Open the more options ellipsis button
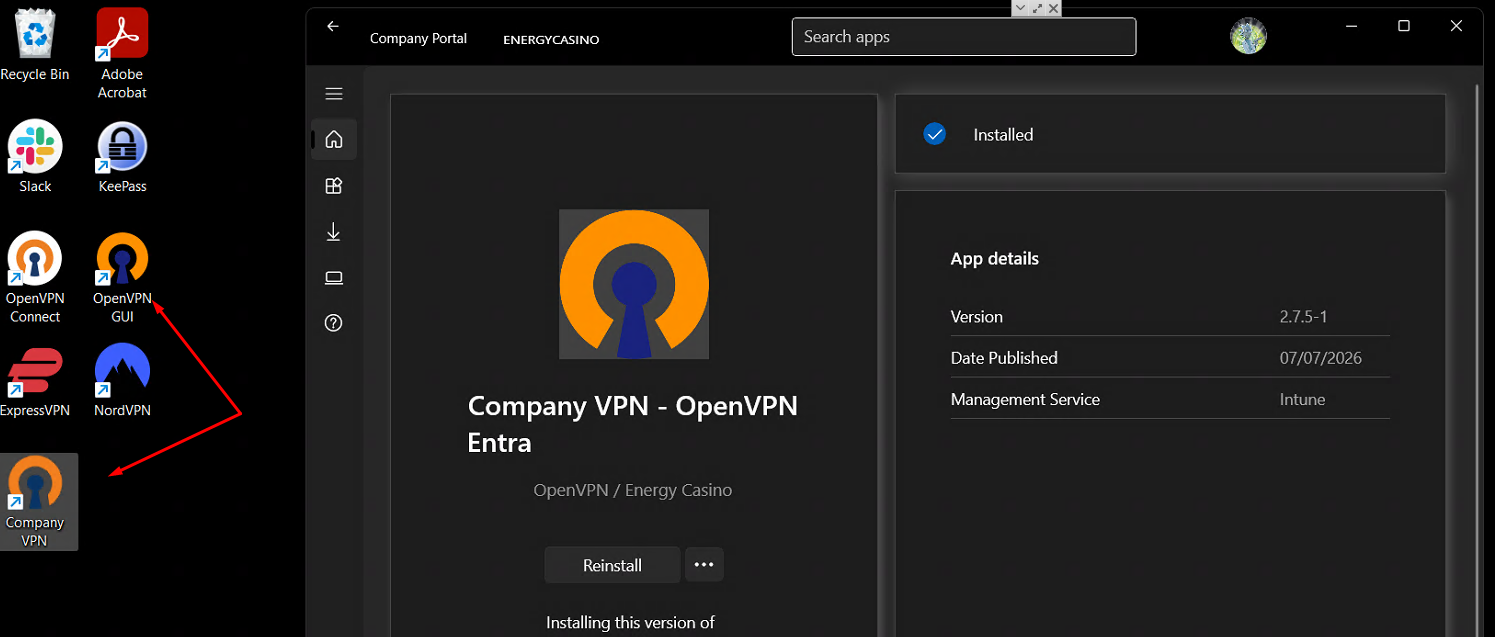 704,565
